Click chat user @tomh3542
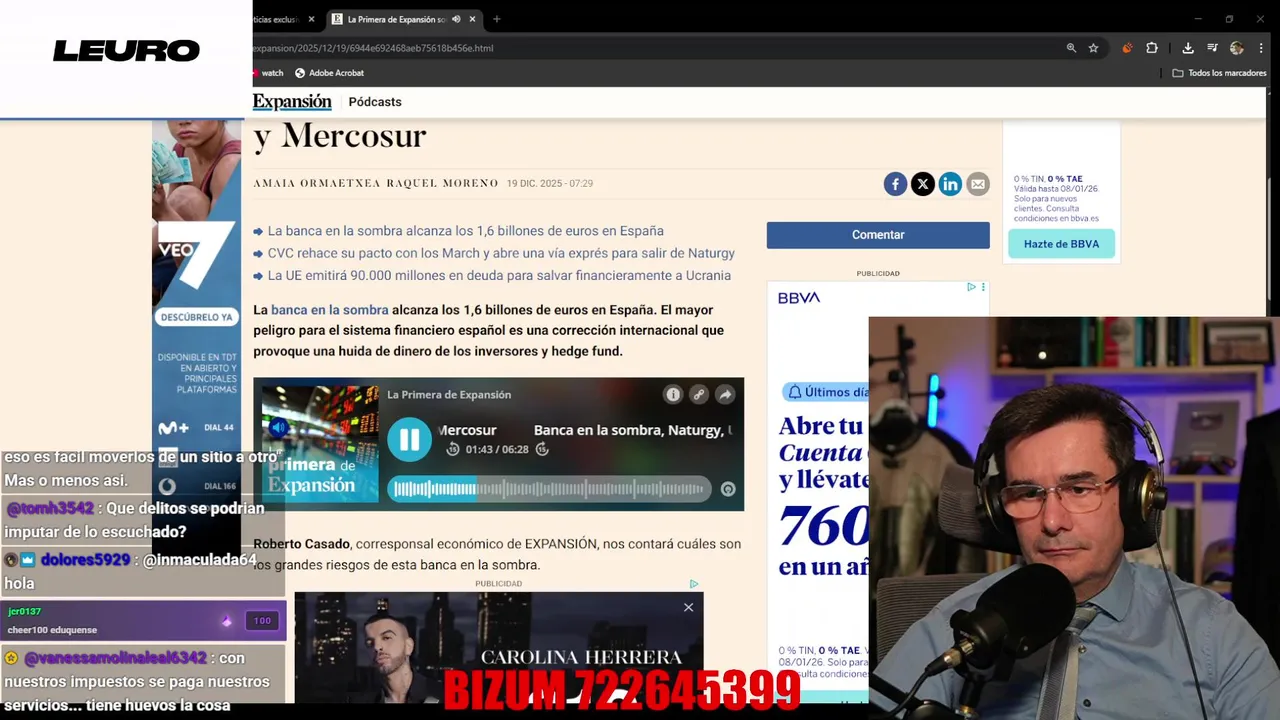 point(50,508)
